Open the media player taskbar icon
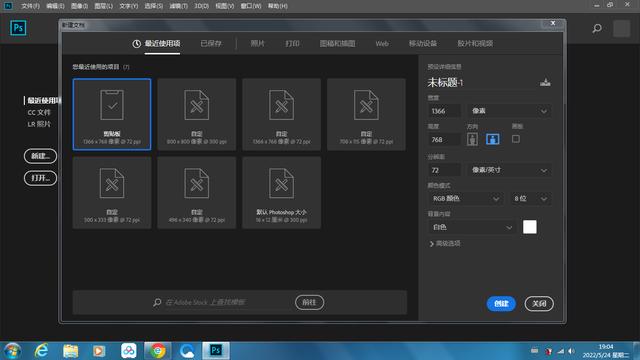The width and height of the screenshot is (640, 360). coord(99,351)
